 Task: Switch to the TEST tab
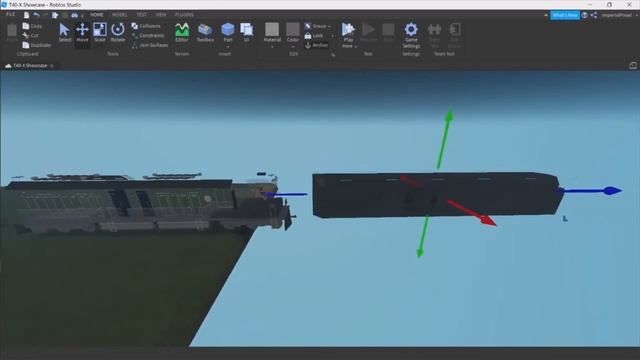click(142, 15)
